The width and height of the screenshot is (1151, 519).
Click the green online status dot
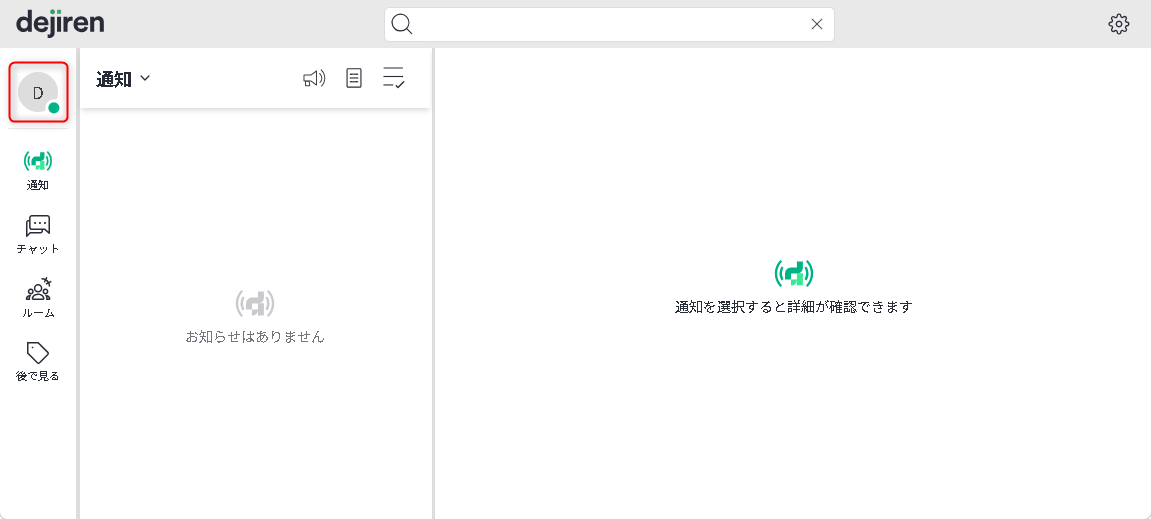54,108
